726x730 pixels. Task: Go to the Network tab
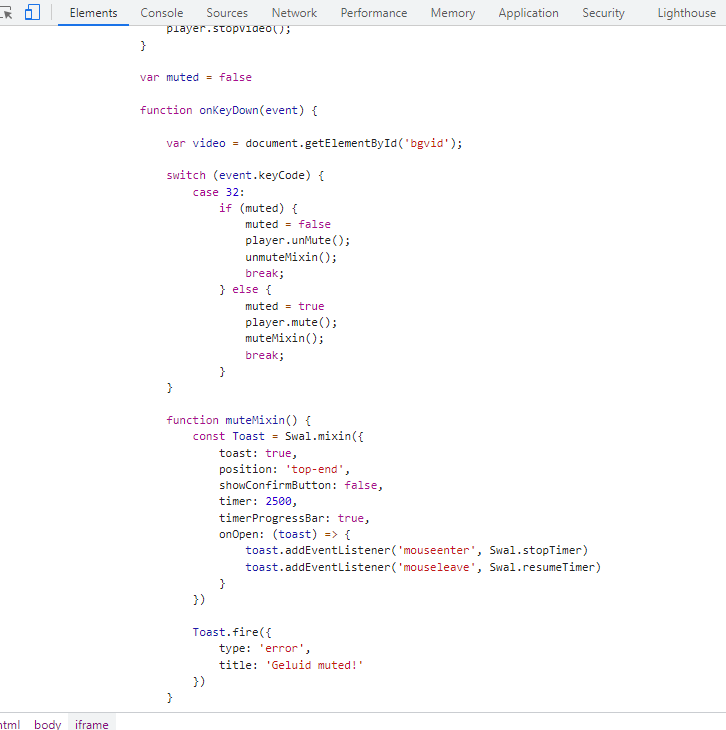[x=294, y=13]
